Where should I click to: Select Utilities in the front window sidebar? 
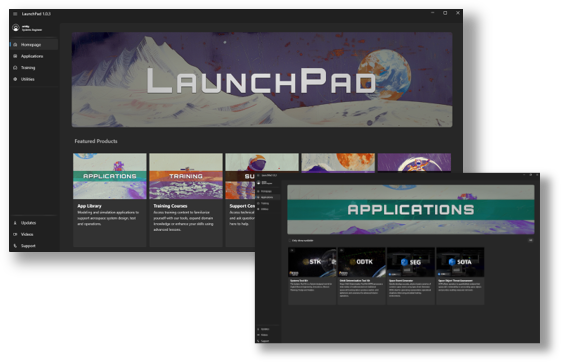tap(268, 209)
